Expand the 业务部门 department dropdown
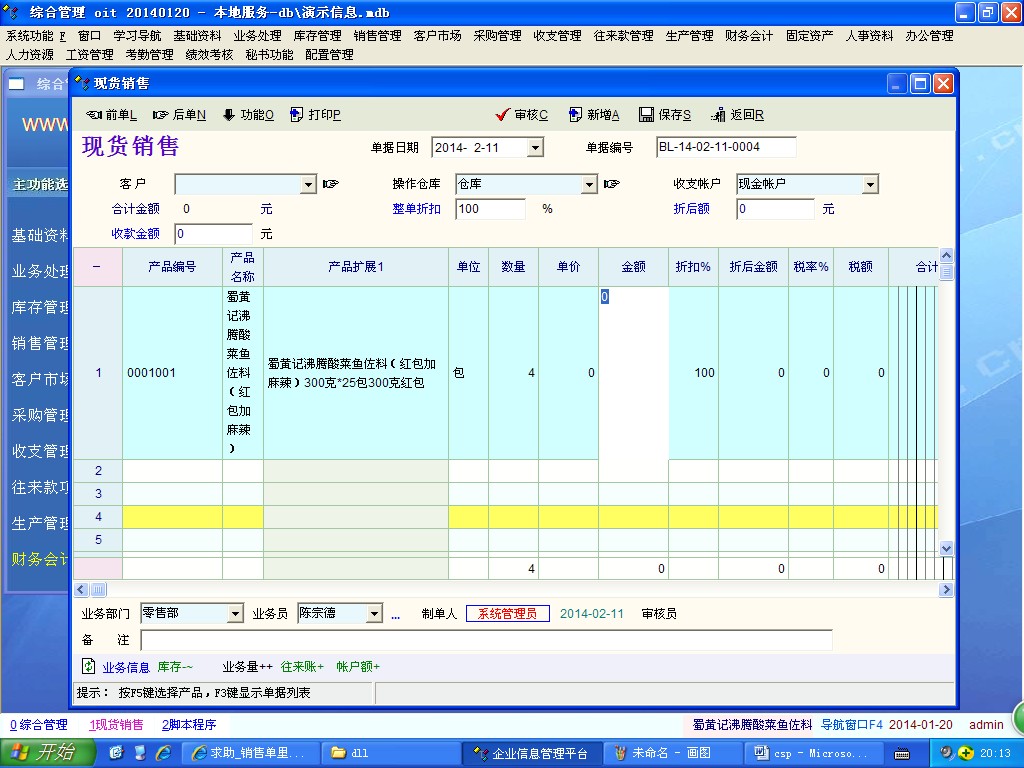Image resolution: width=1024 pixels, height=768 pixels. click(235, 614)
